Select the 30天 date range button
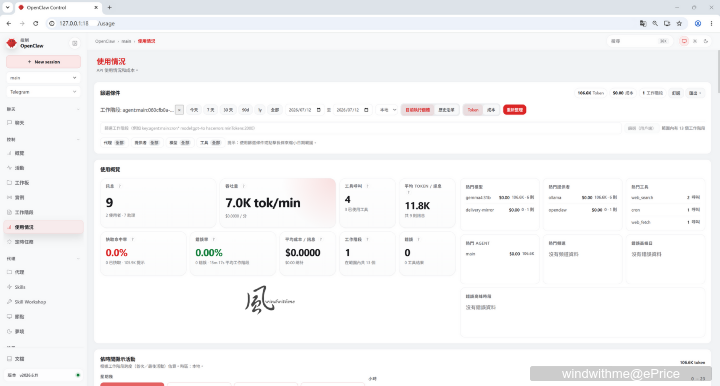 pos(228,110)
